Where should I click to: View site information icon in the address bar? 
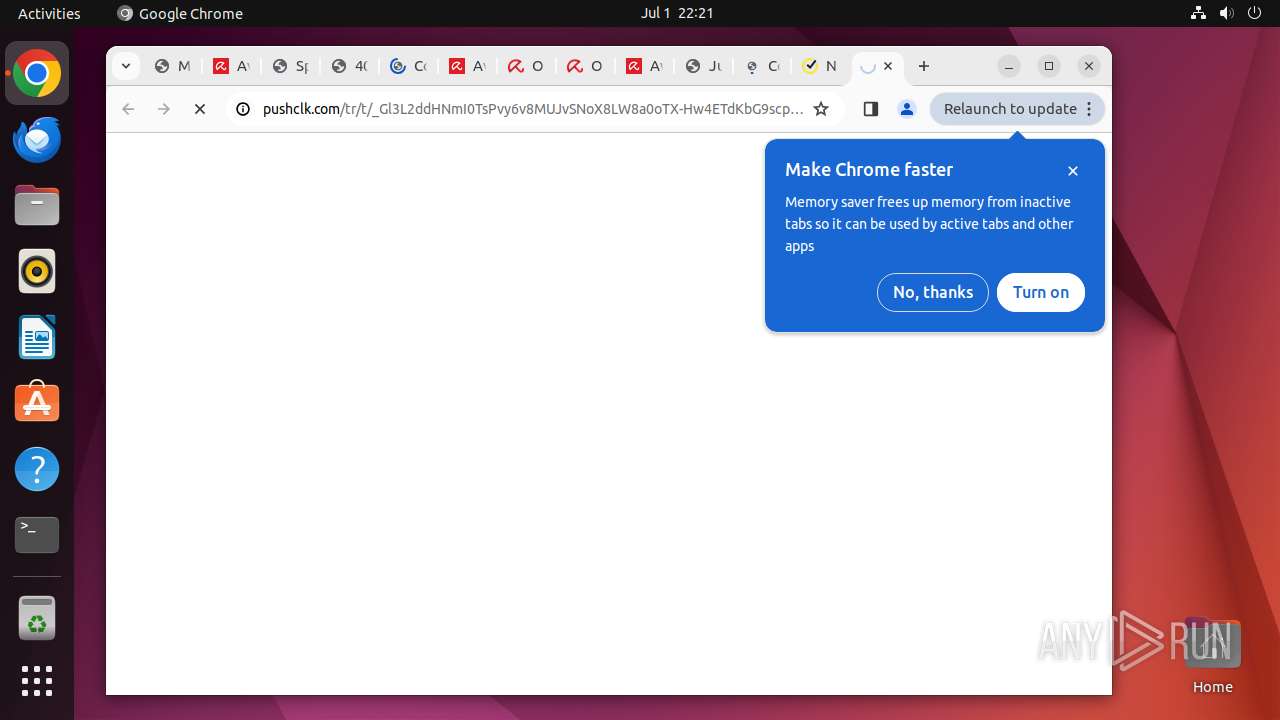(x=242, y=109)
